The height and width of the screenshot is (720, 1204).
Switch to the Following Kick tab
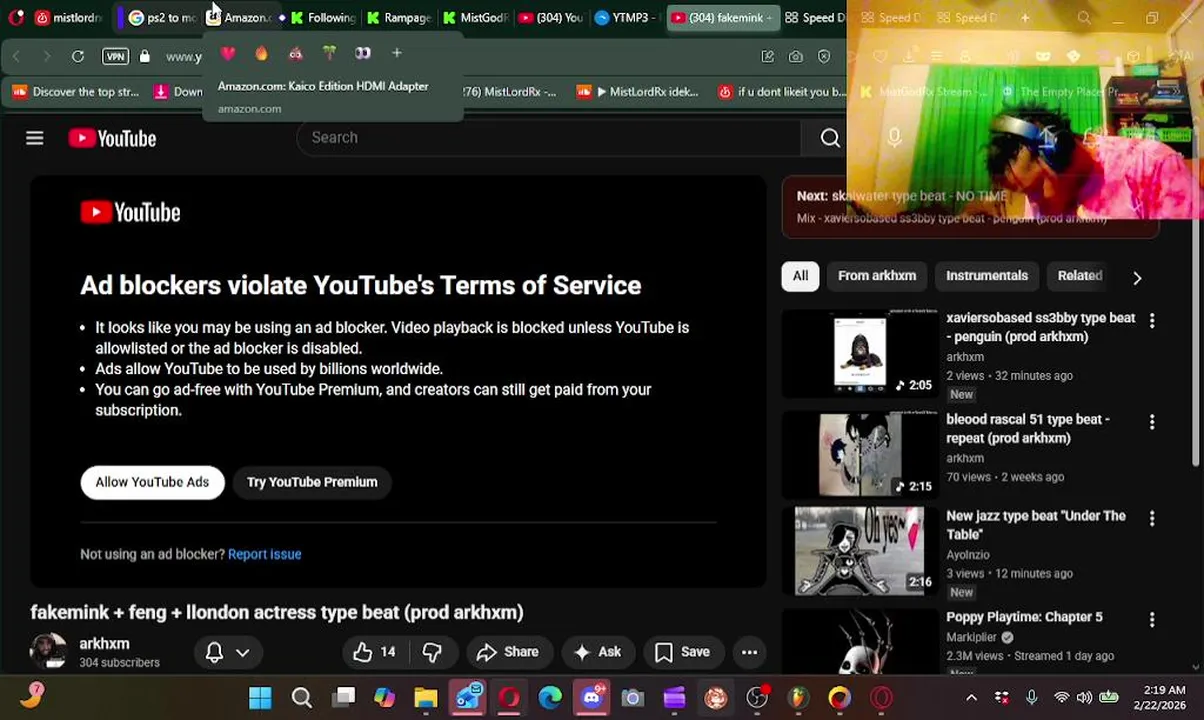pos(322,17)
